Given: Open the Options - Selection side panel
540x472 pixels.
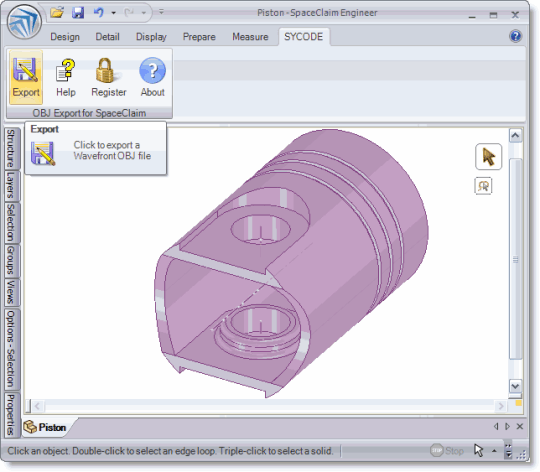Looking at the screenshot, I should 11,349.
